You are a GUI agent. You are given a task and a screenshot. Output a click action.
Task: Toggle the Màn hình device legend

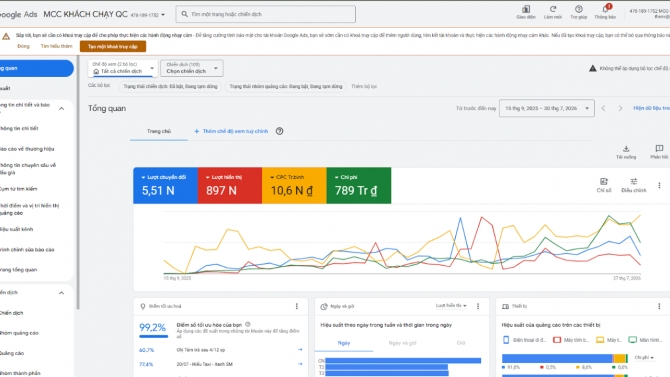645,340
